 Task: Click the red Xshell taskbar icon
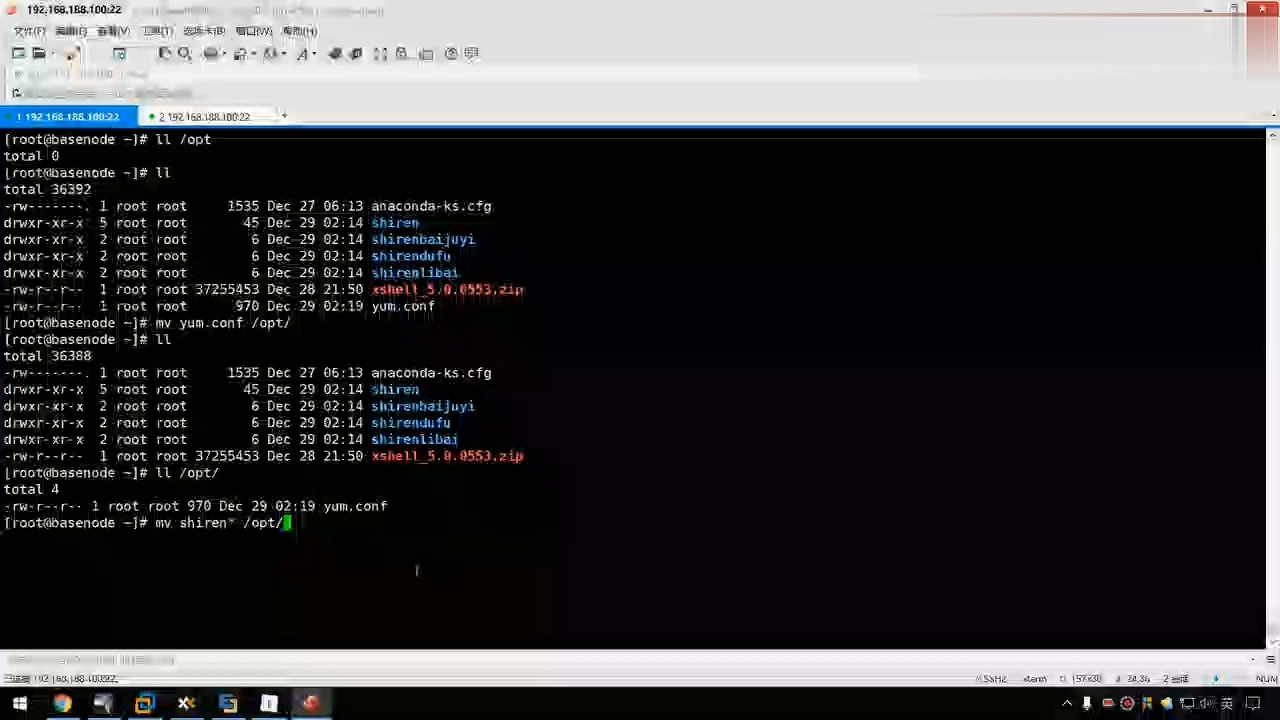click(310, 704)
